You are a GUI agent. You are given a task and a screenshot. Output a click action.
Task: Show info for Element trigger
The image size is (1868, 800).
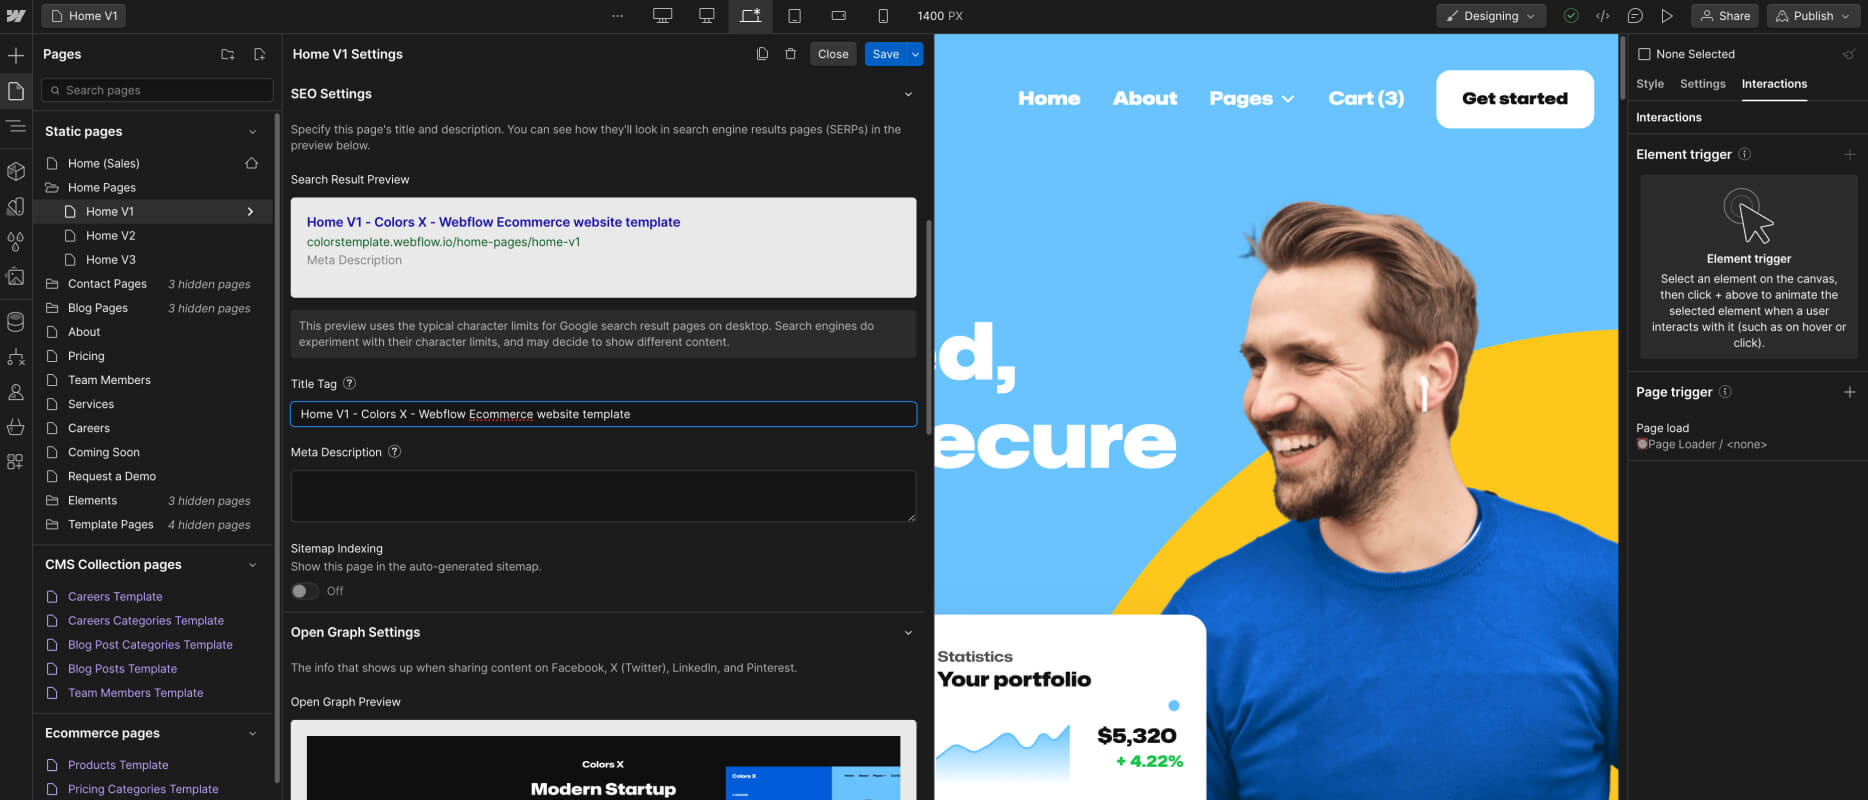pyautogui.click(x=1745, y=154)
